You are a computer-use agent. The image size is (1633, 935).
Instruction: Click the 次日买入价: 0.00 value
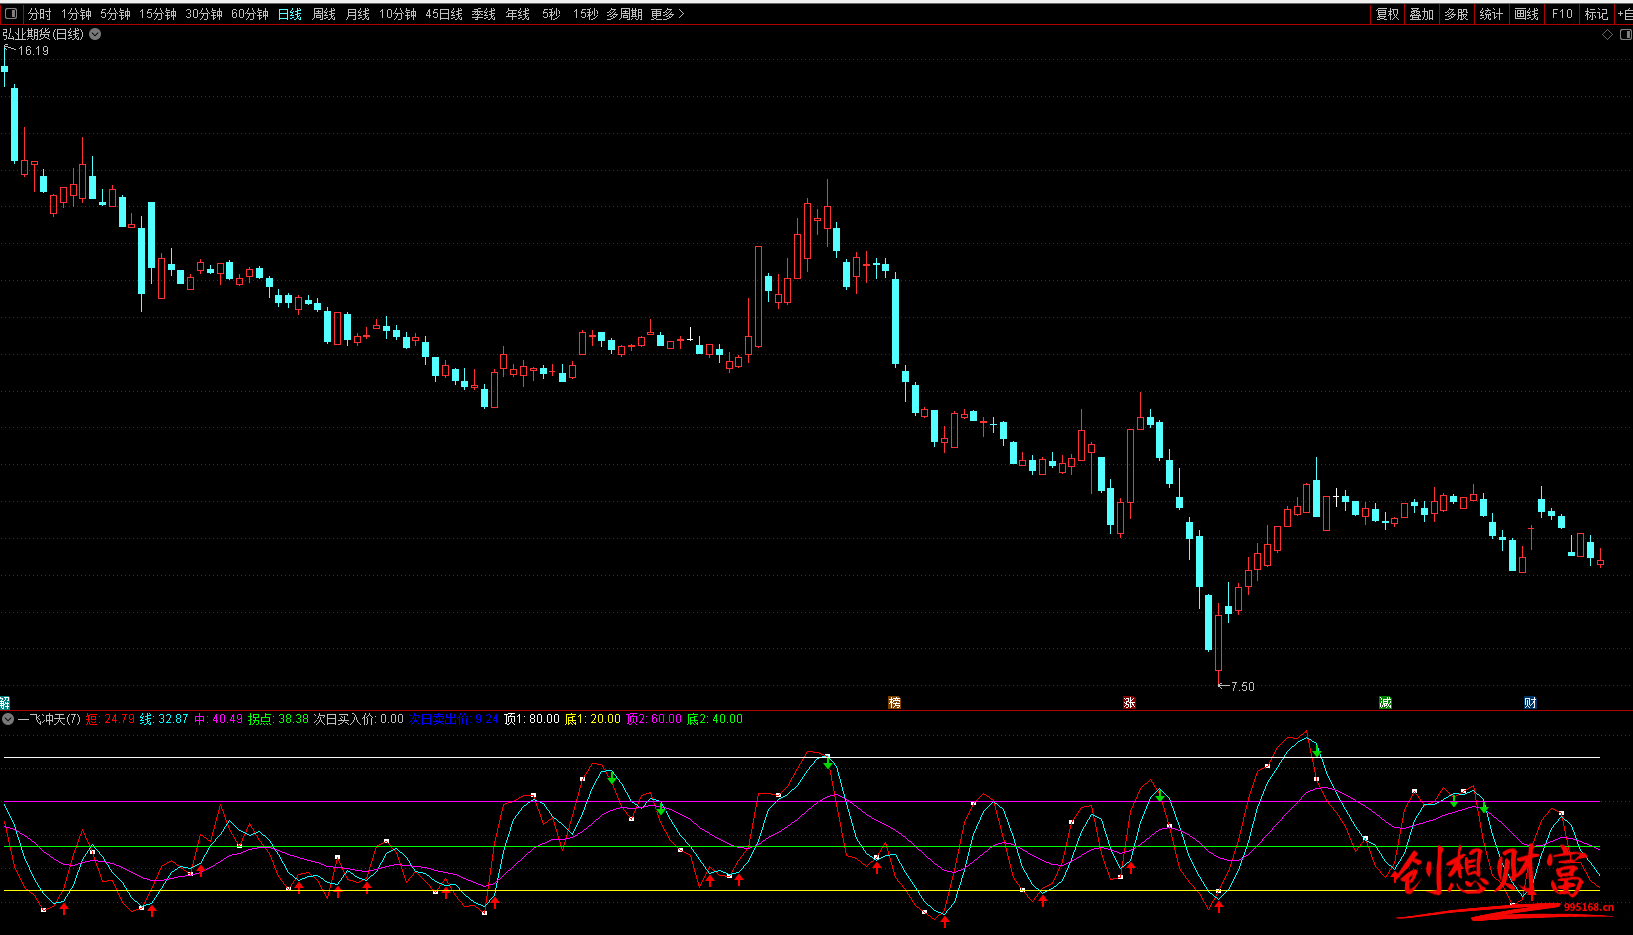[359, 719]
